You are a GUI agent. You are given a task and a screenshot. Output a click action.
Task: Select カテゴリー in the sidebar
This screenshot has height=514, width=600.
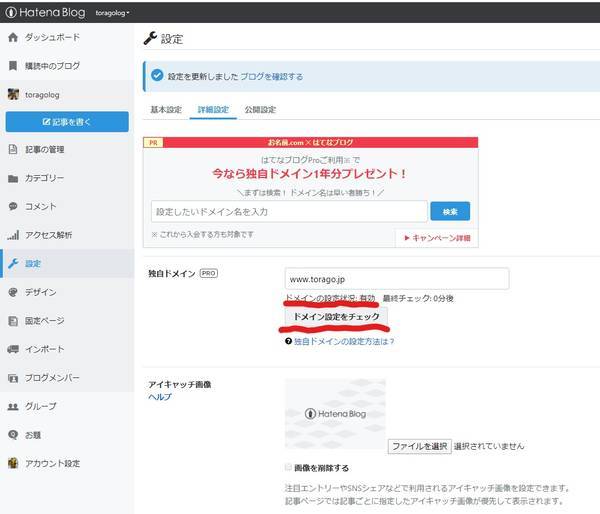tap(44, 178)
